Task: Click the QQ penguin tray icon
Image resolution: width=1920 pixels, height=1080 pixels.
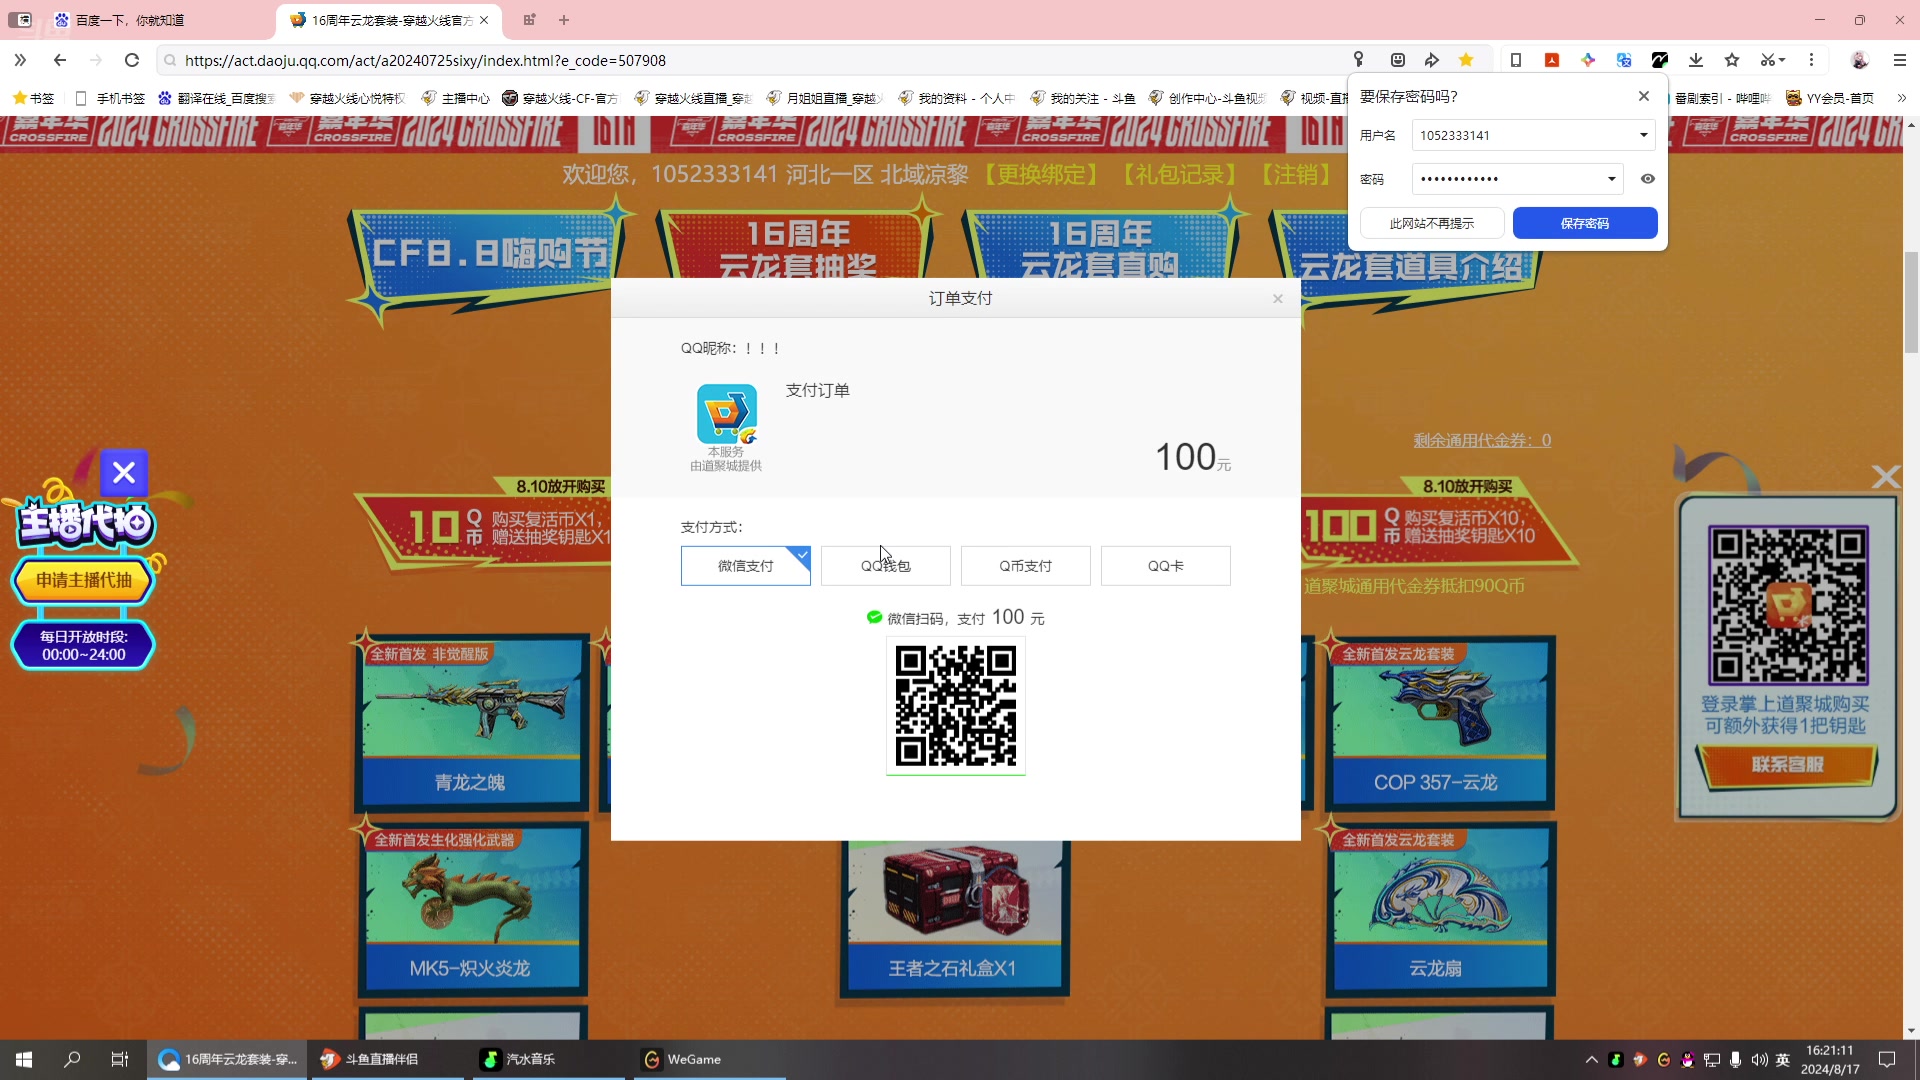Action: [1688, 1060]
